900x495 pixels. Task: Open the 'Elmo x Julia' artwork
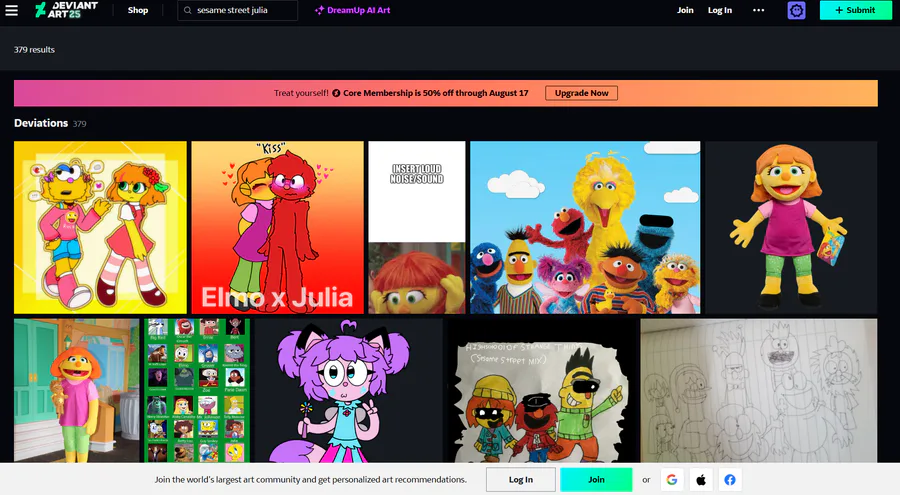click(x=277, y=227)
